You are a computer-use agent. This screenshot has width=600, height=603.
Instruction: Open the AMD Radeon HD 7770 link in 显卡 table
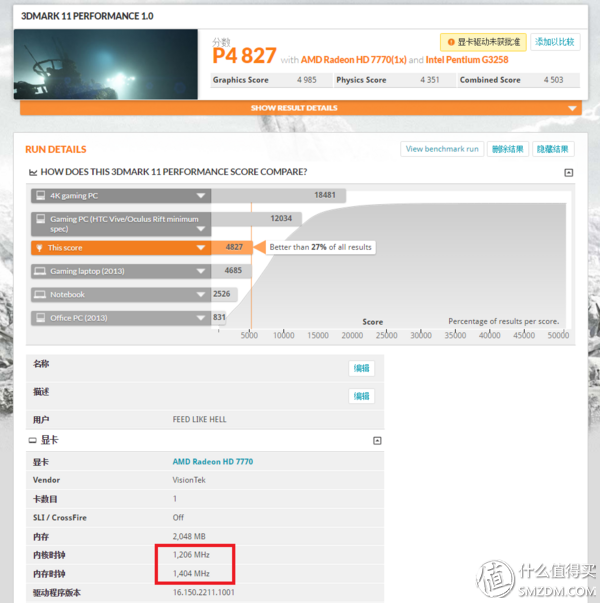coord(213,462)
